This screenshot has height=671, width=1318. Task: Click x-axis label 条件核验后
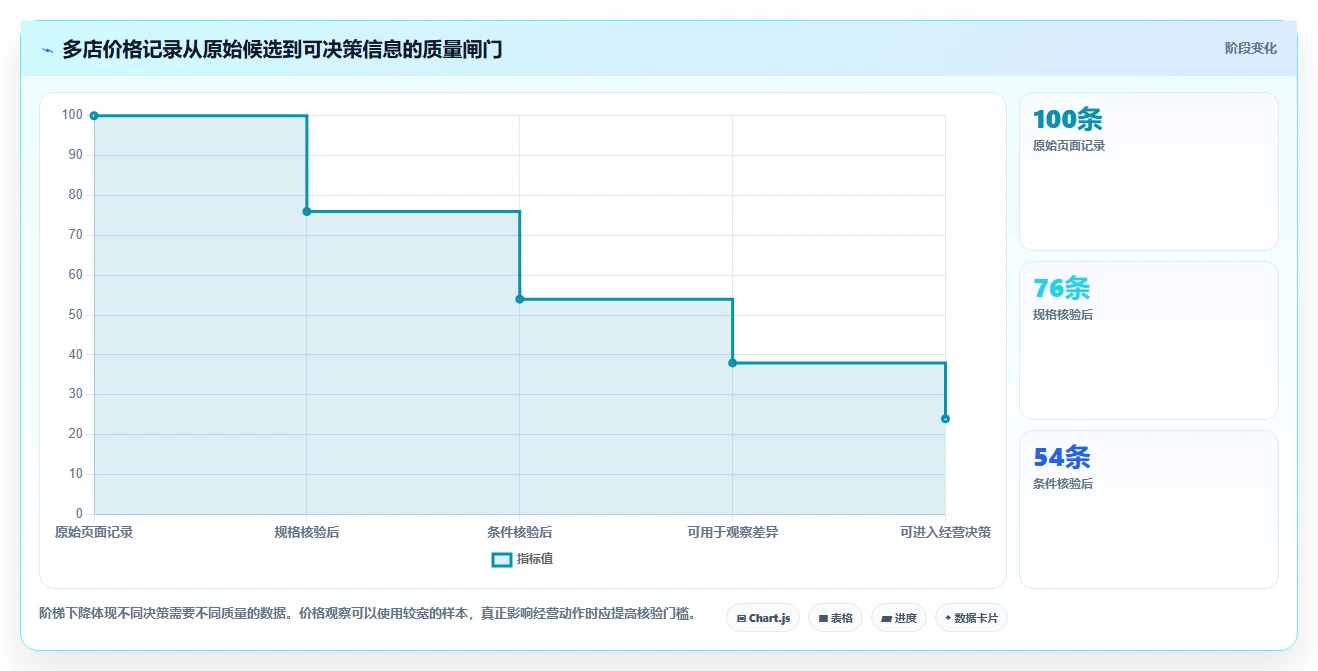(x=520, y=532)
